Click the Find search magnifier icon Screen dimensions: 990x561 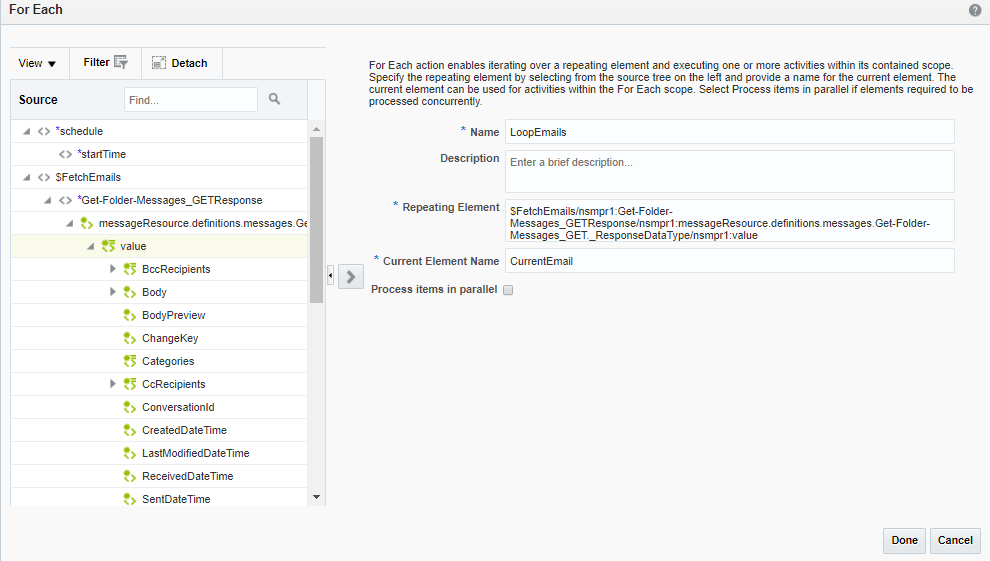(275, 100)
